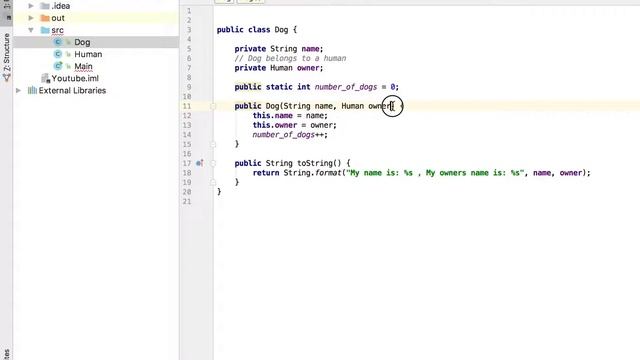The image size is (640, 360).
Task: Fold the toString method at line 17
Action: (x=213, y=163)
